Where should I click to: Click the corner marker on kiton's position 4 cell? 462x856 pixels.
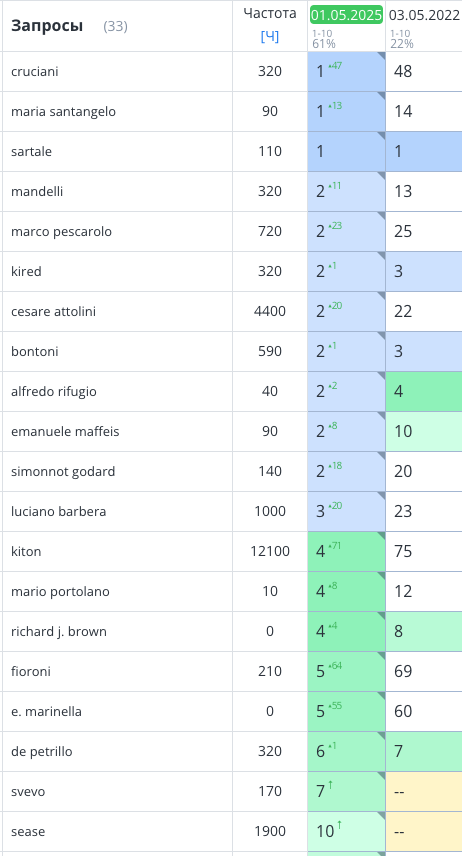381,536
